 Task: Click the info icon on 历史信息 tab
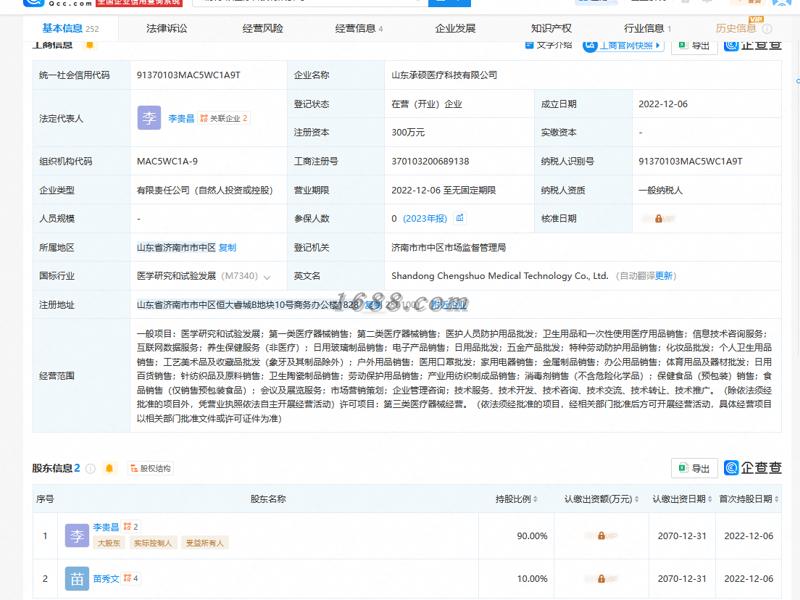pos(766,29)
